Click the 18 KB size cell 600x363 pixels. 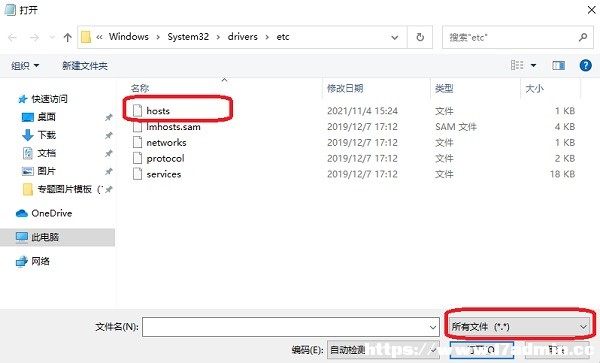tap(562, 174)
